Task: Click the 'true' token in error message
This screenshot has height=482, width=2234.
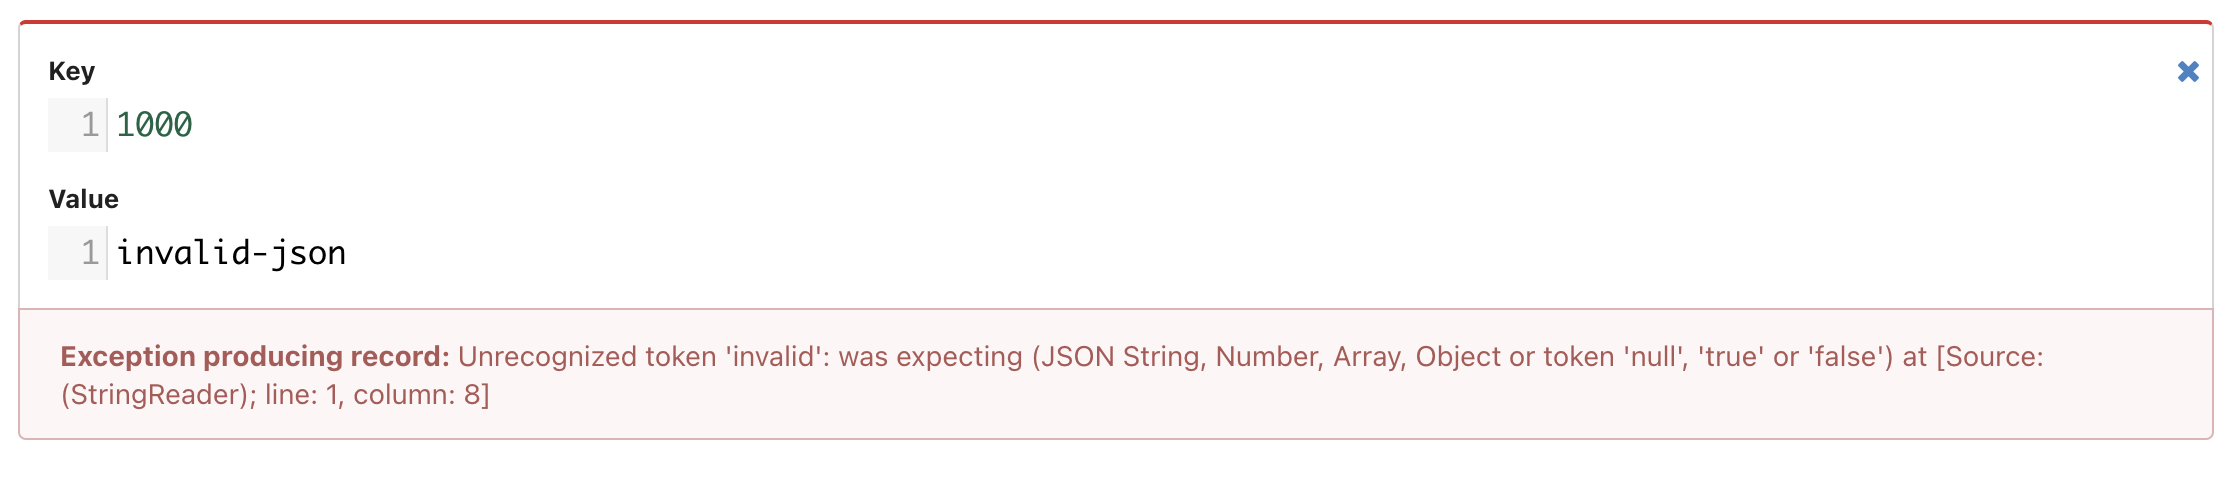Action: point(1731,357)
